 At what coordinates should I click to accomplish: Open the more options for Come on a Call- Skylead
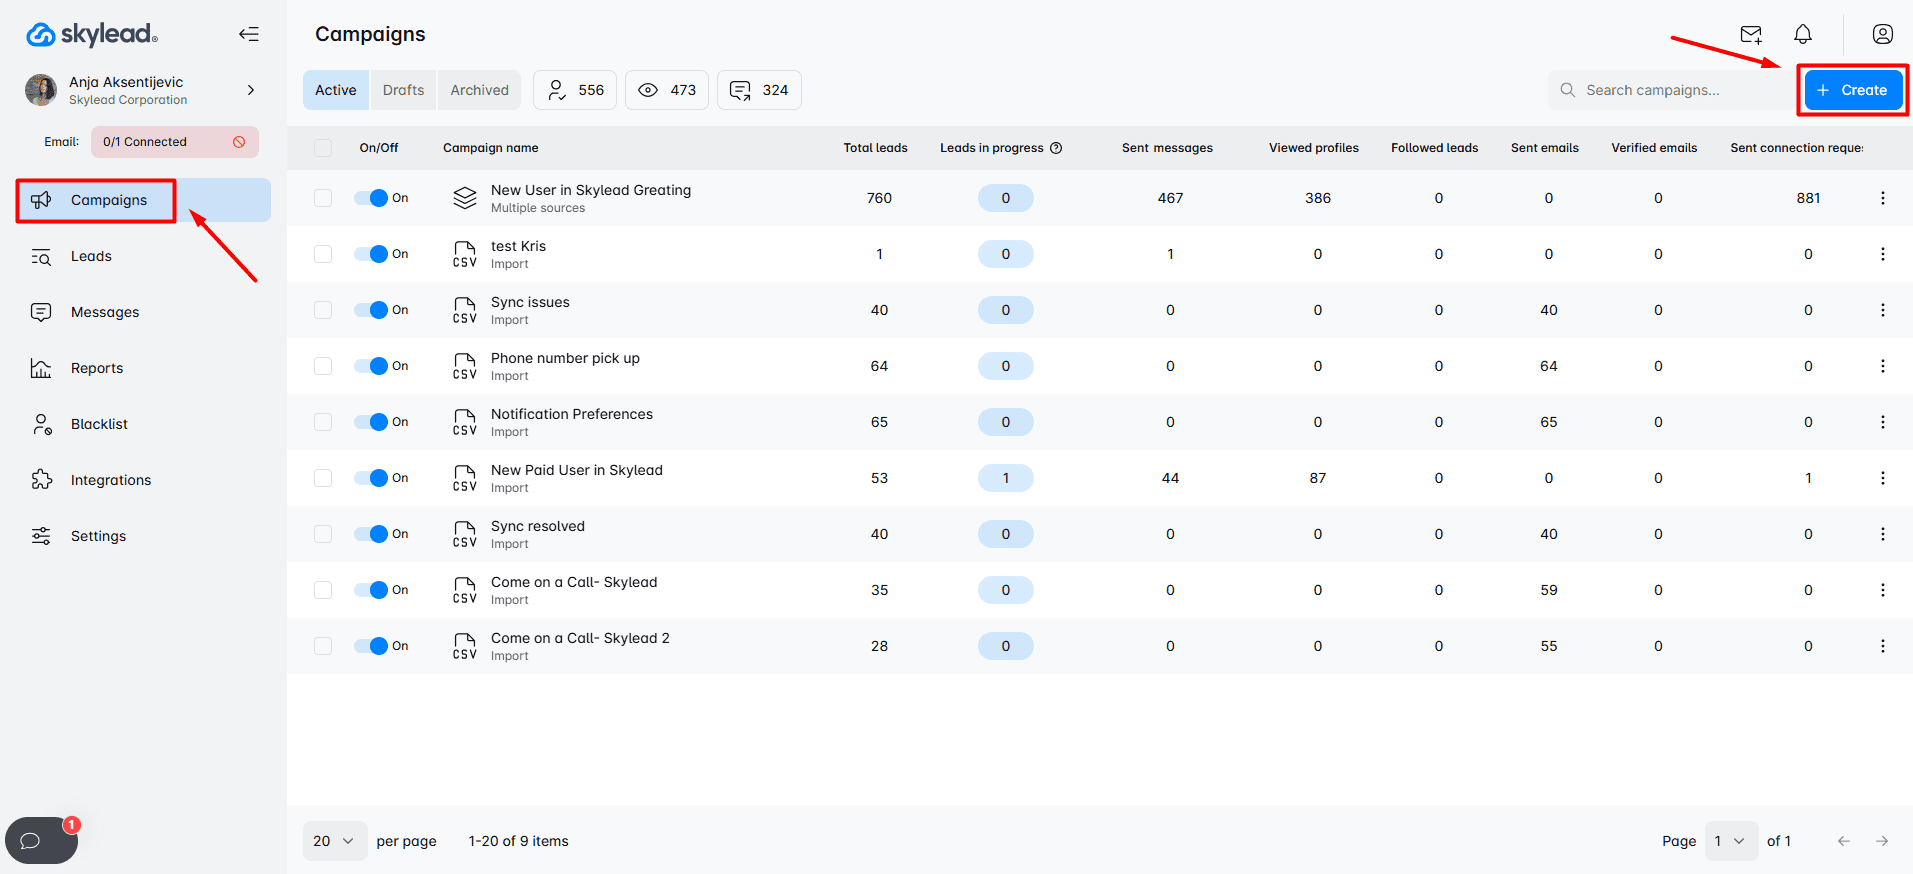[1883, 590]
